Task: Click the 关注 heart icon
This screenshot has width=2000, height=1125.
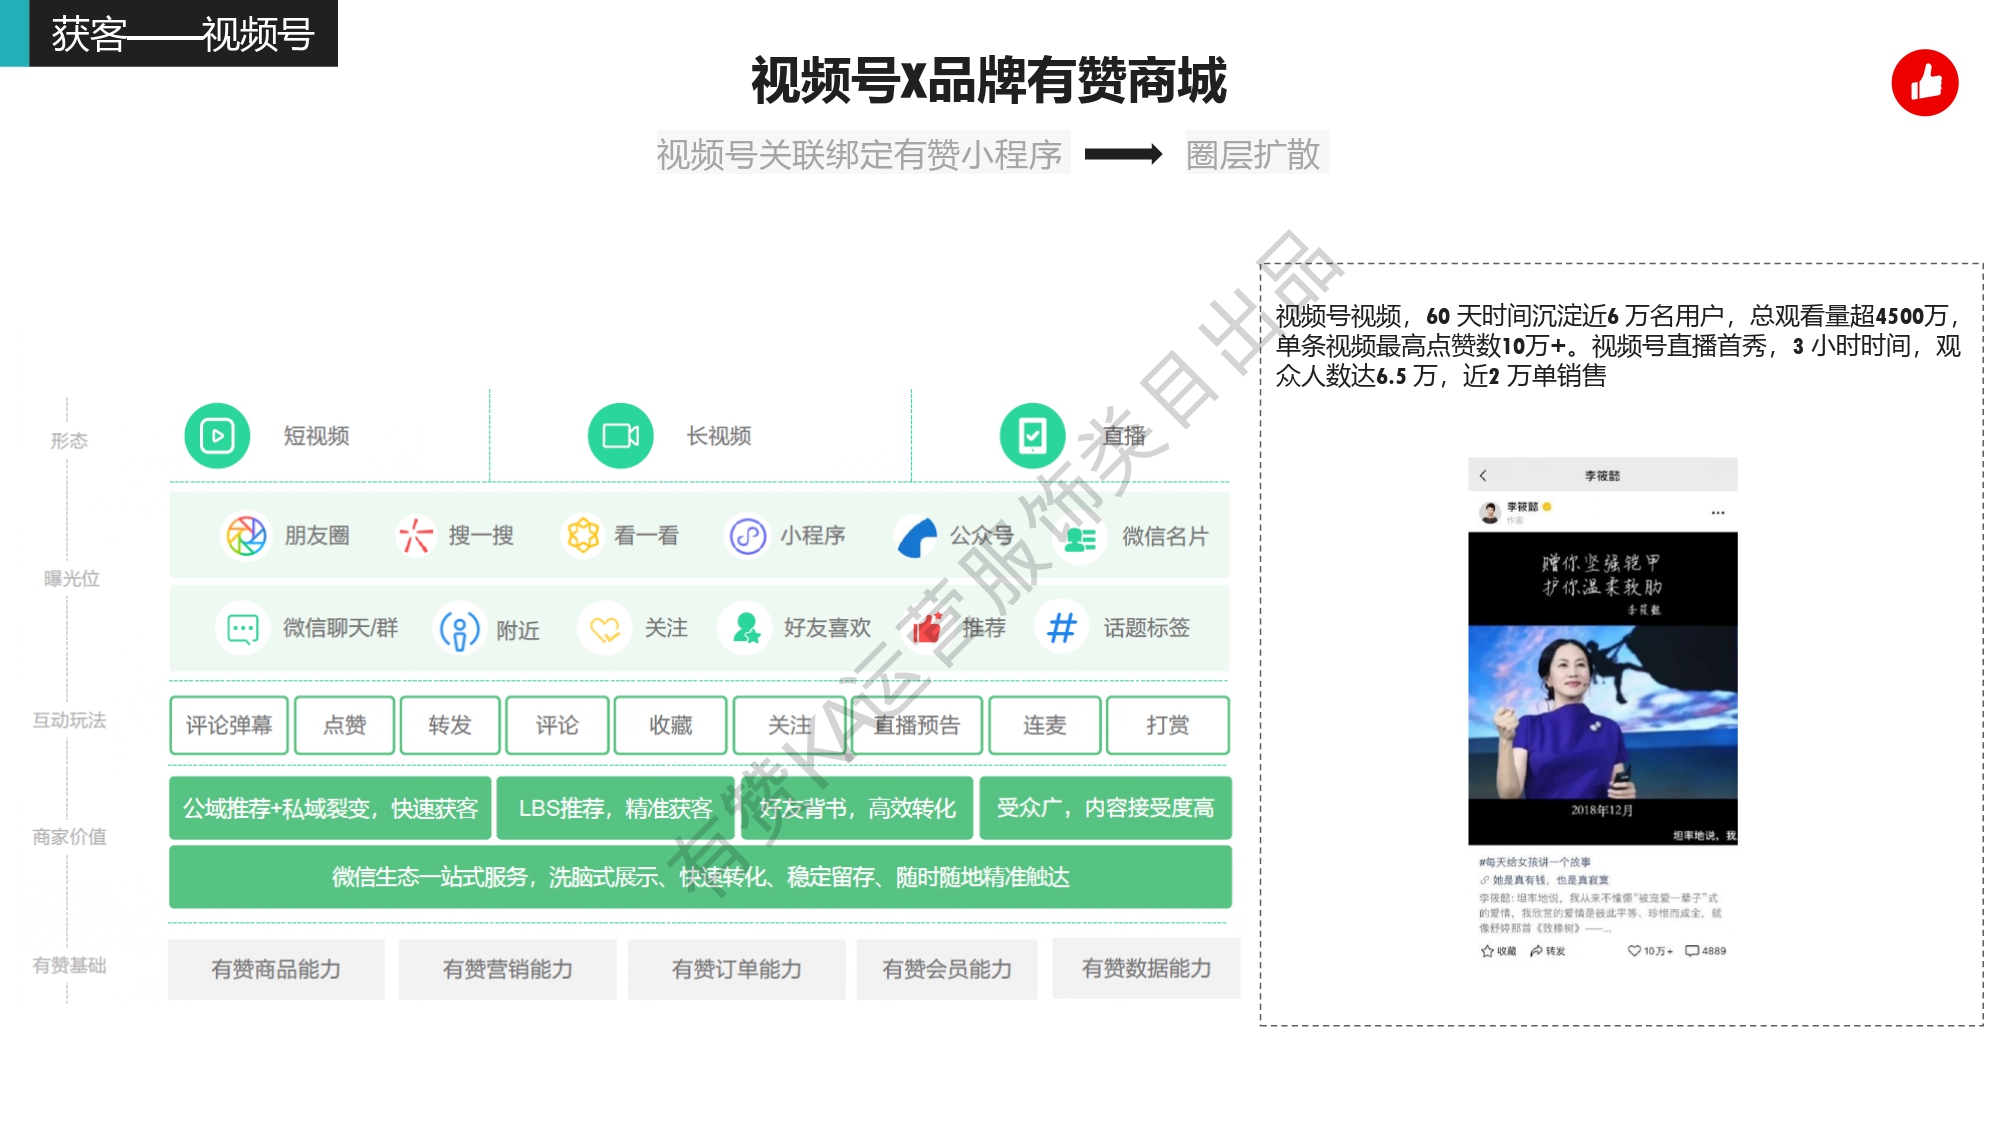Action: pyautogui.click(x=605, y=628)
